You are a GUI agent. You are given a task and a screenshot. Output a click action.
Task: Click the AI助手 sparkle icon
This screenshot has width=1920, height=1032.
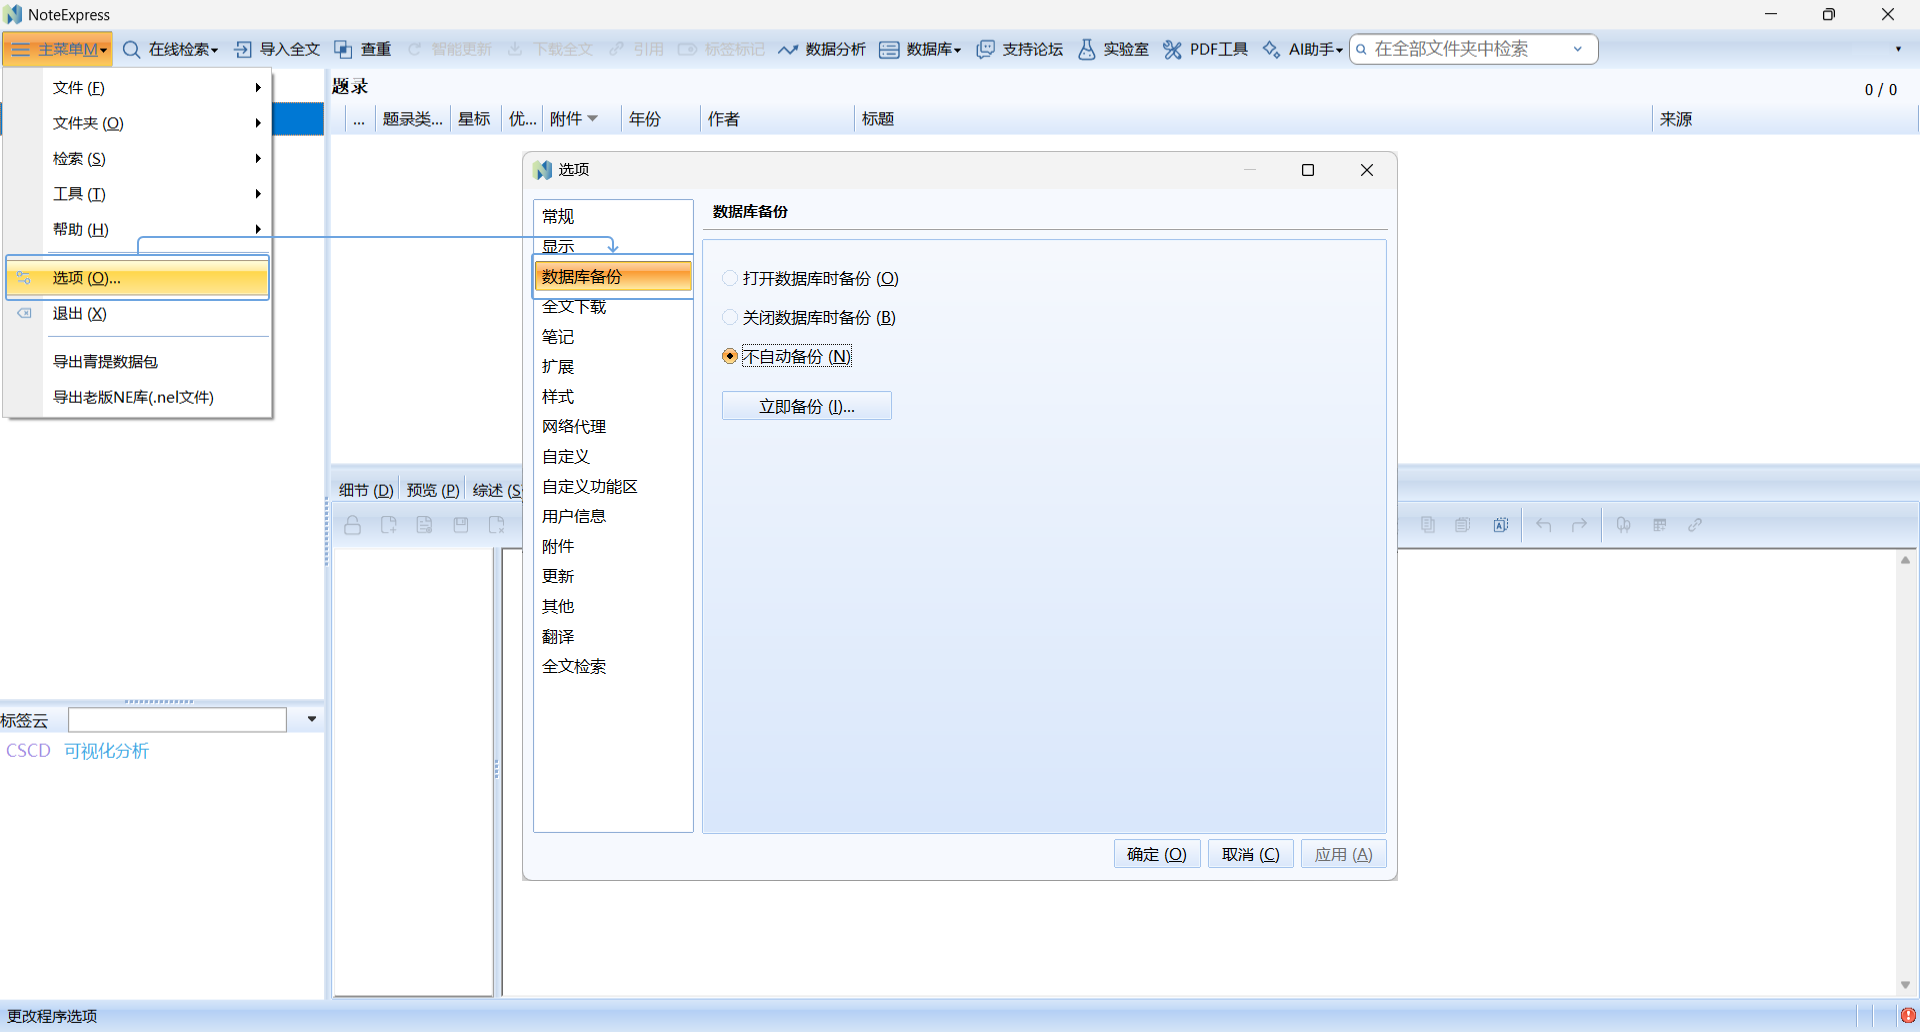pos(1271,49)
